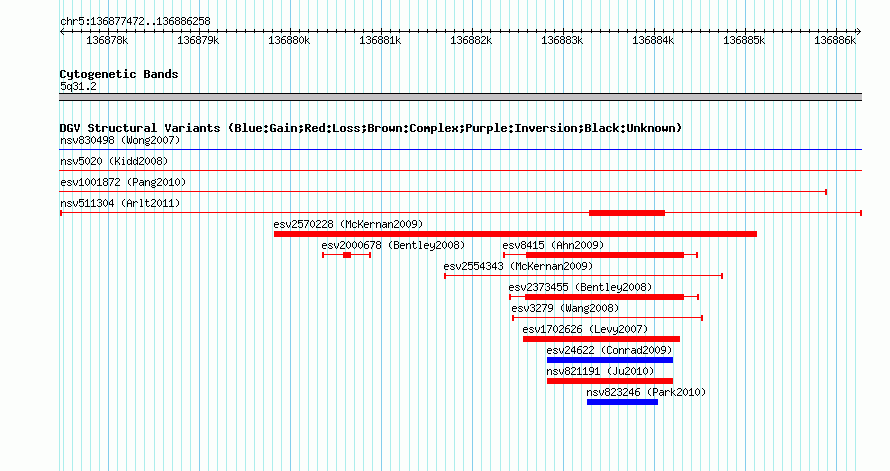Click the esv8415 (Ahn2009) label

[x=553, y=245]
